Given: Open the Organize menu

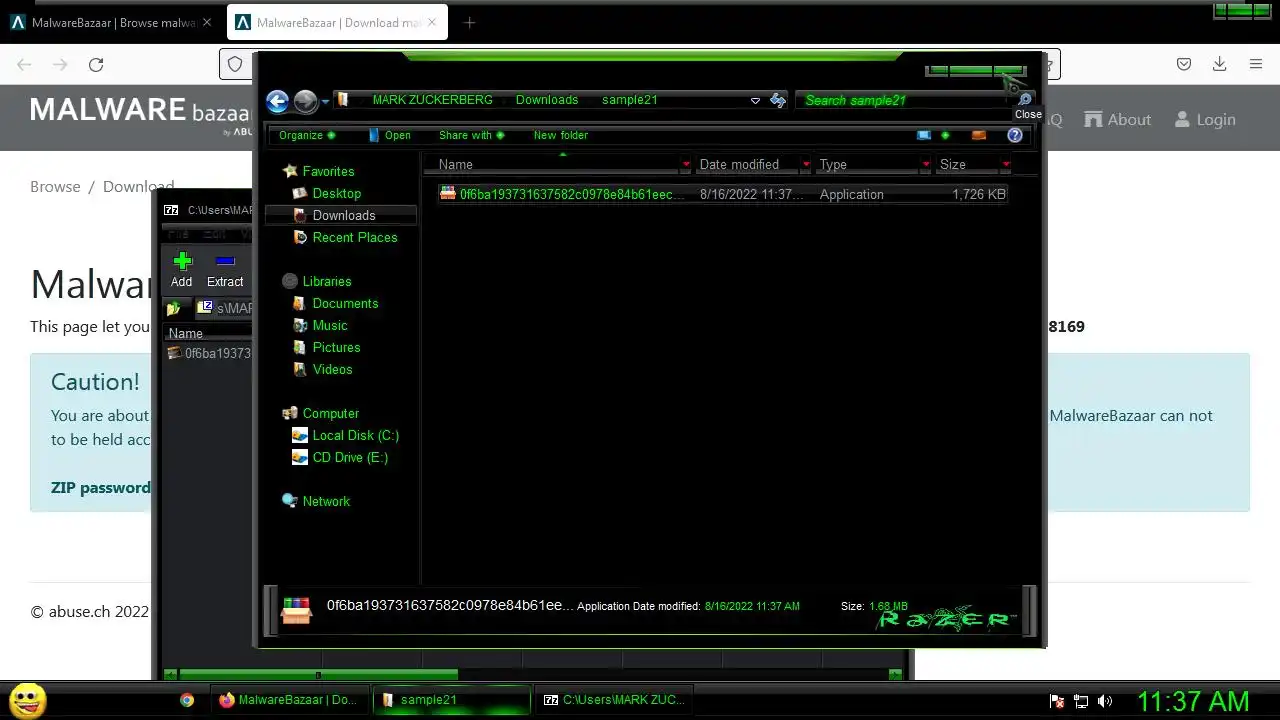Looking at the screenshot, I should pyautogui.click(x=307, y=135).
